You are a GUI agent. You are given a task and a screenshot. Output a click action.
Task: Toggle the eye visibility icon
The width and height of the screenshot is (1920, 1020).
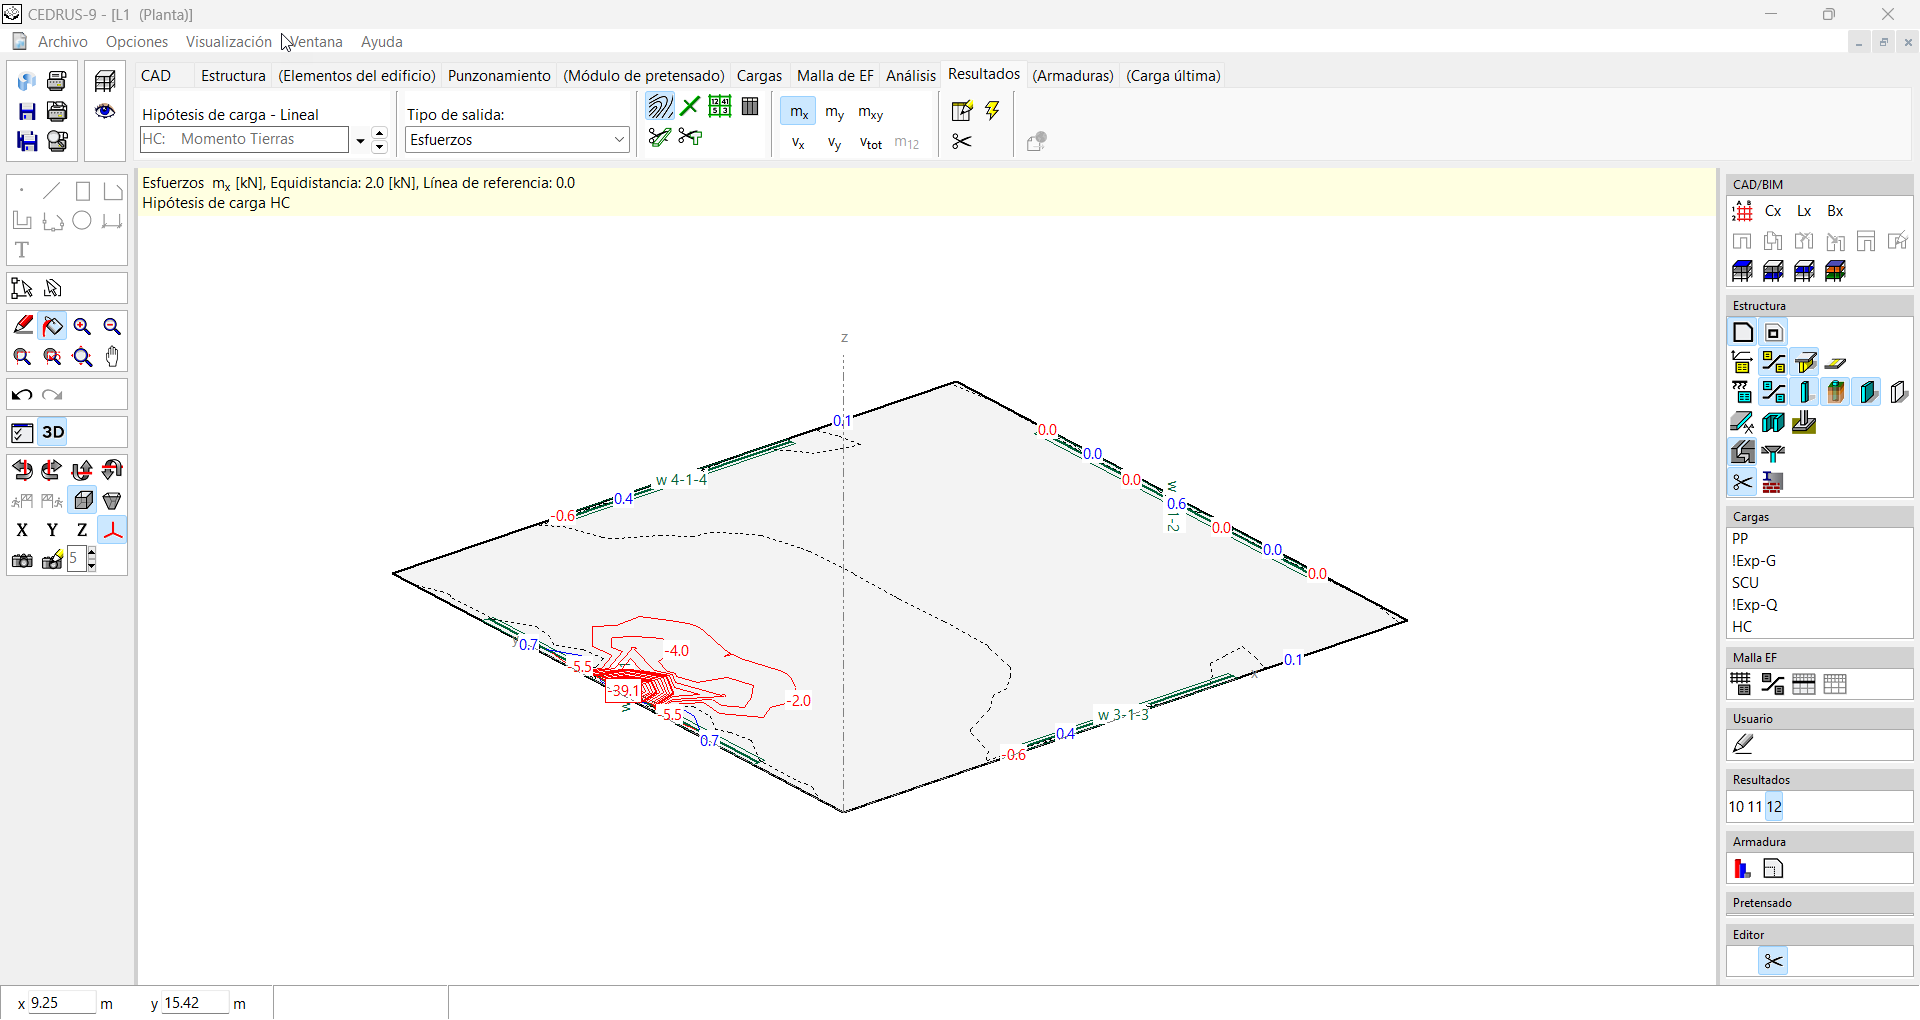105,111
